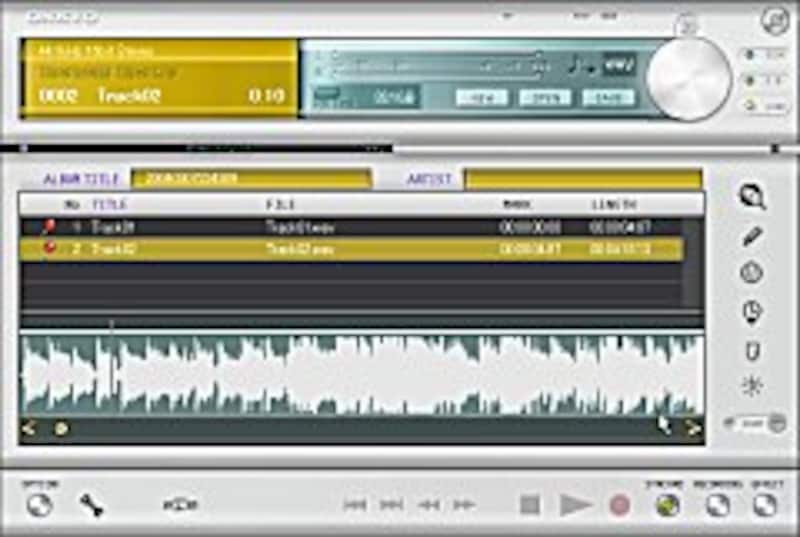Click the fast-forward button
Image resolution: width=800 pixels, height=537 pixels.
click(x=464, y=505)
